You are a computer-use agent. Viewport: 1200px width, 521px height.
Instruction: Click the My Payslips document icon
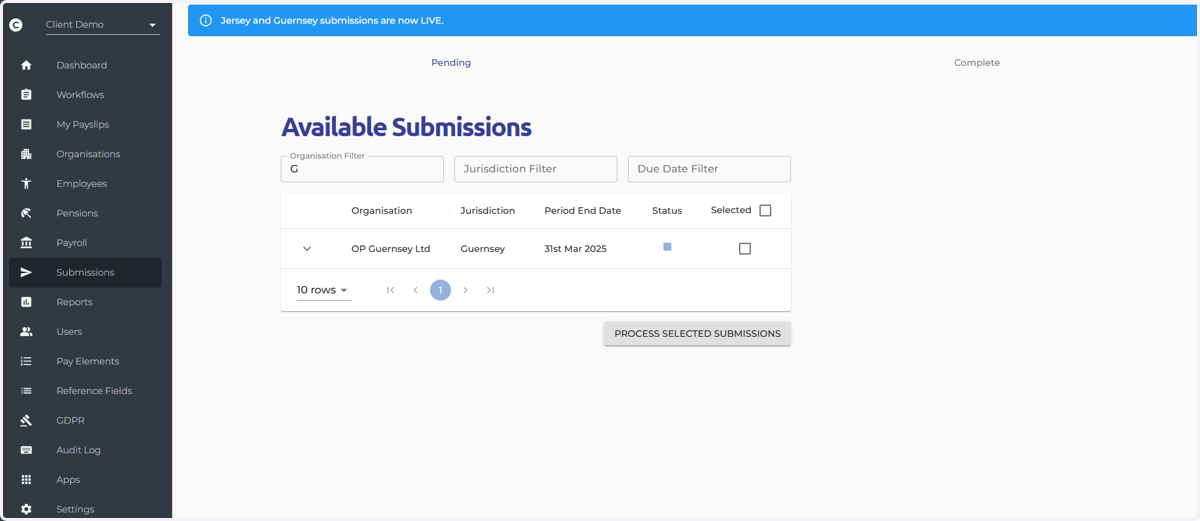[x=26, y=125]
